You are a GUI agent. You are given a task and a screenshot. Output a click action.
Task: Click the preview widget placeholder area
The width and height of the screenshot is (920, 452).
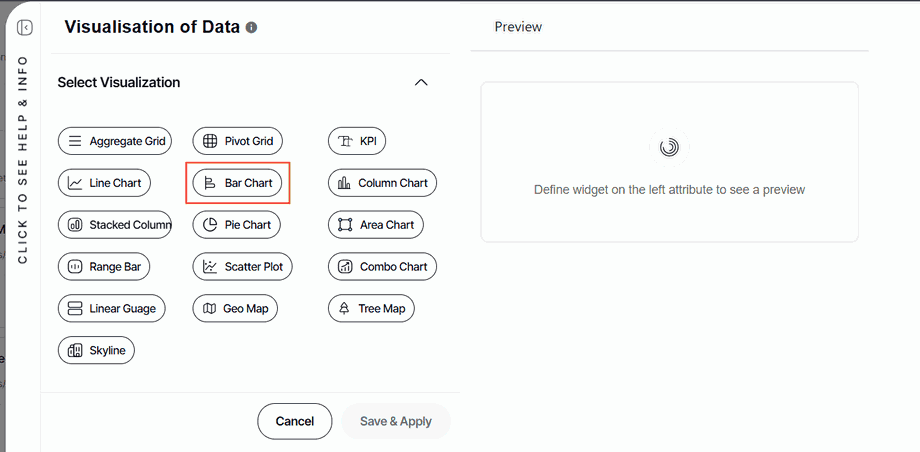[669, 162]
